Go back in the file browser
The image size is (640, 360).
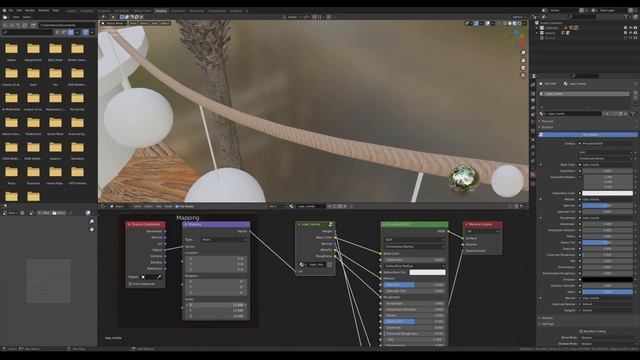tap(4, 25)
